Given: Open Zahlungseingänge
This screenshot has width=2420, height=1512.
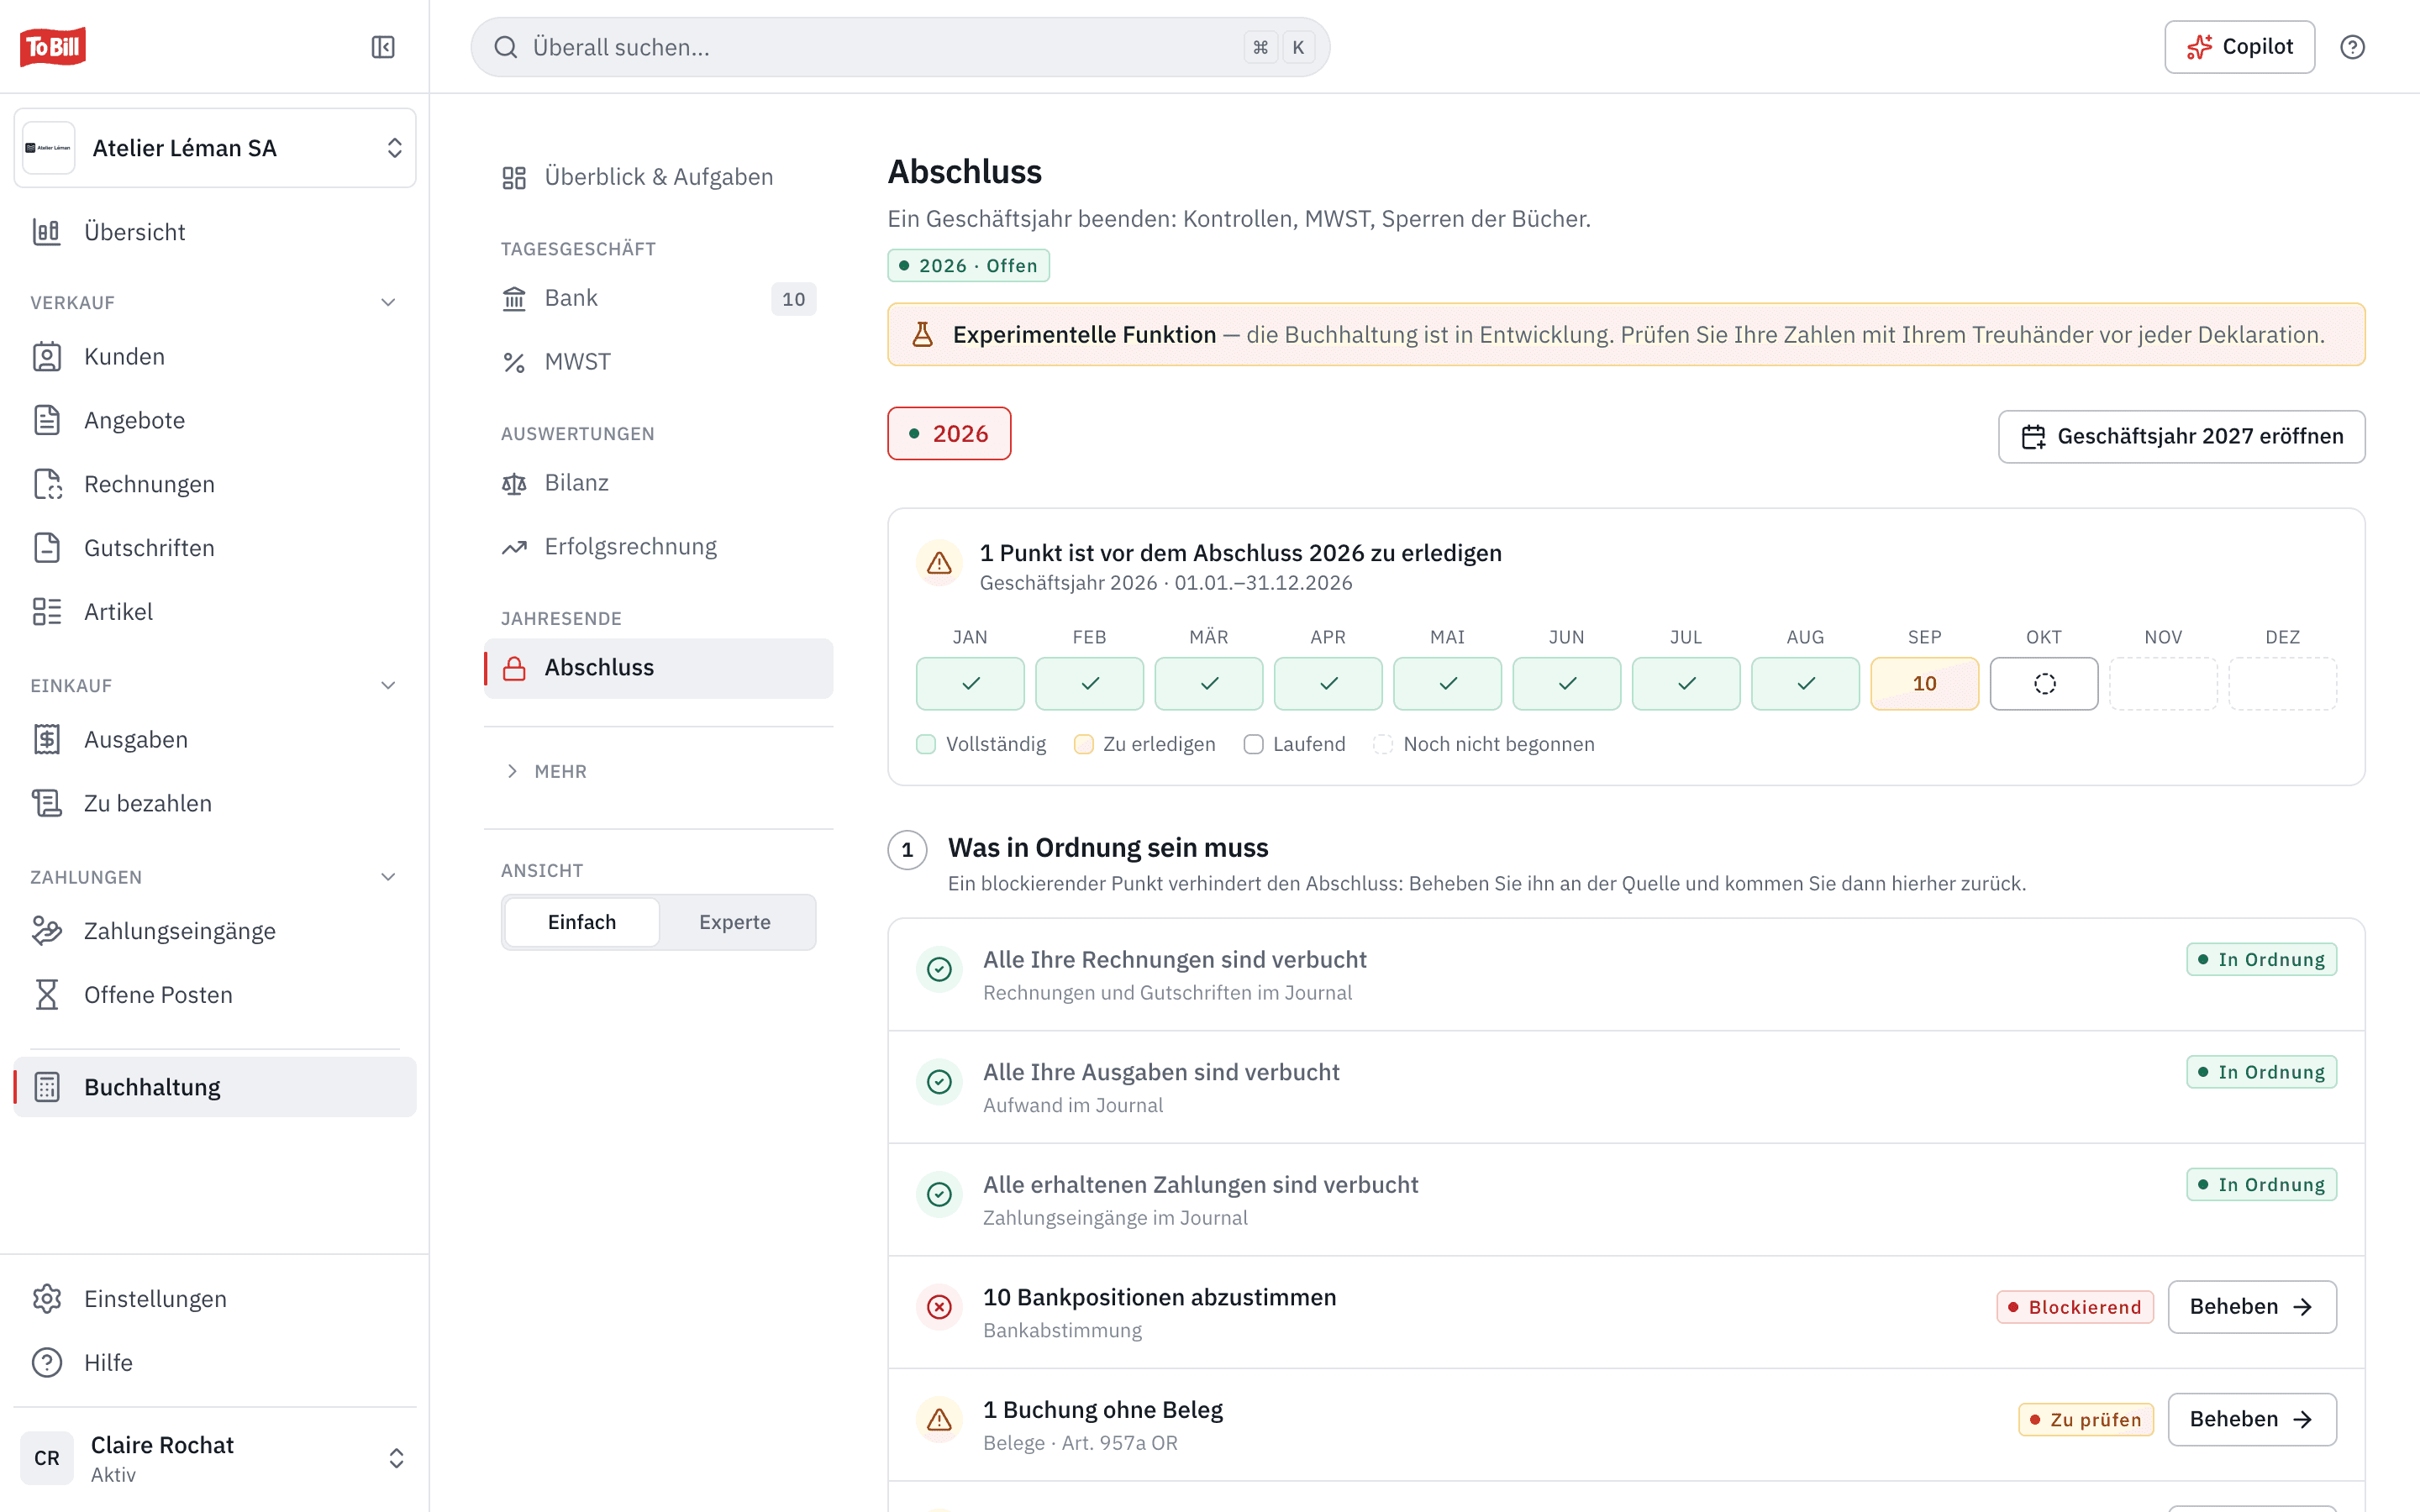Looking at the screenshot, I should click(x=215, y=931).
